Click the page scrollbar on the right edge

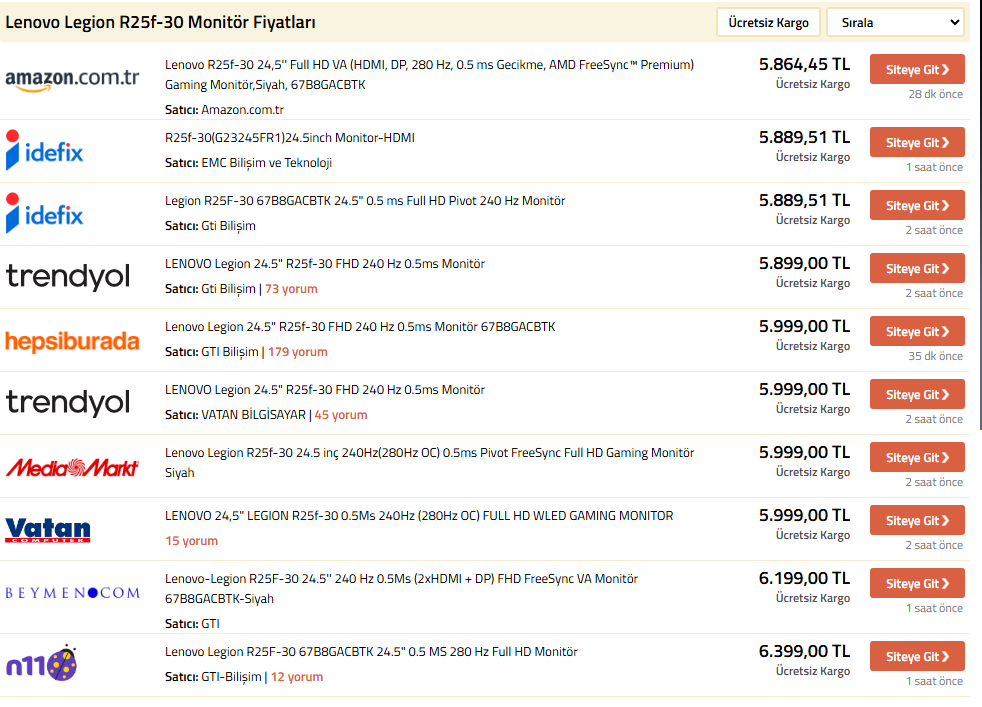click(x=980, y=215)
